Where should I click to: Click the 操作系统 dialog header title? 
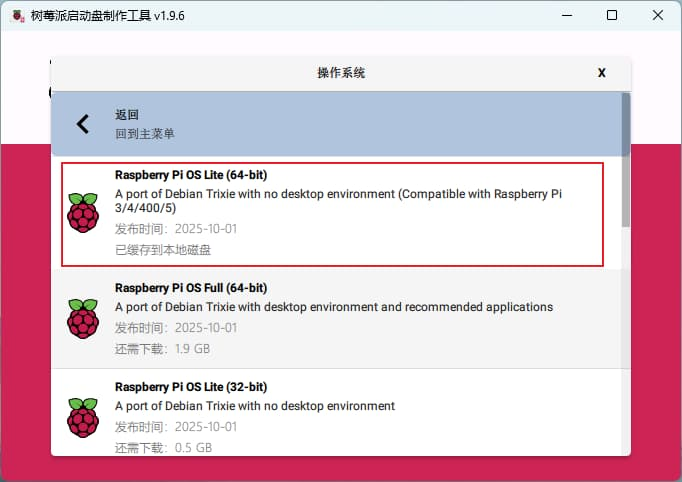point(341,73)
